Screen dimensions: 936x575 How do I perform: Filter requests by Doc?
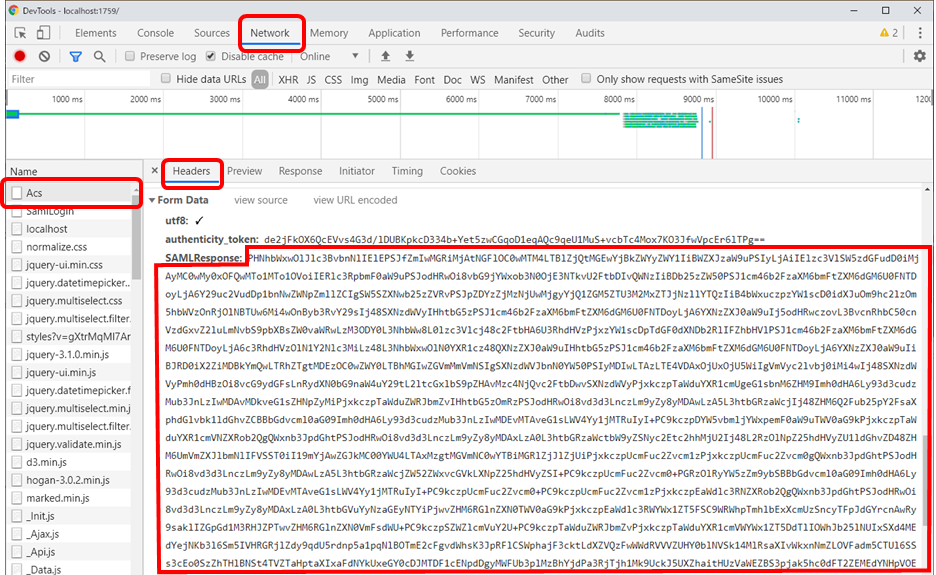point(452,79)
